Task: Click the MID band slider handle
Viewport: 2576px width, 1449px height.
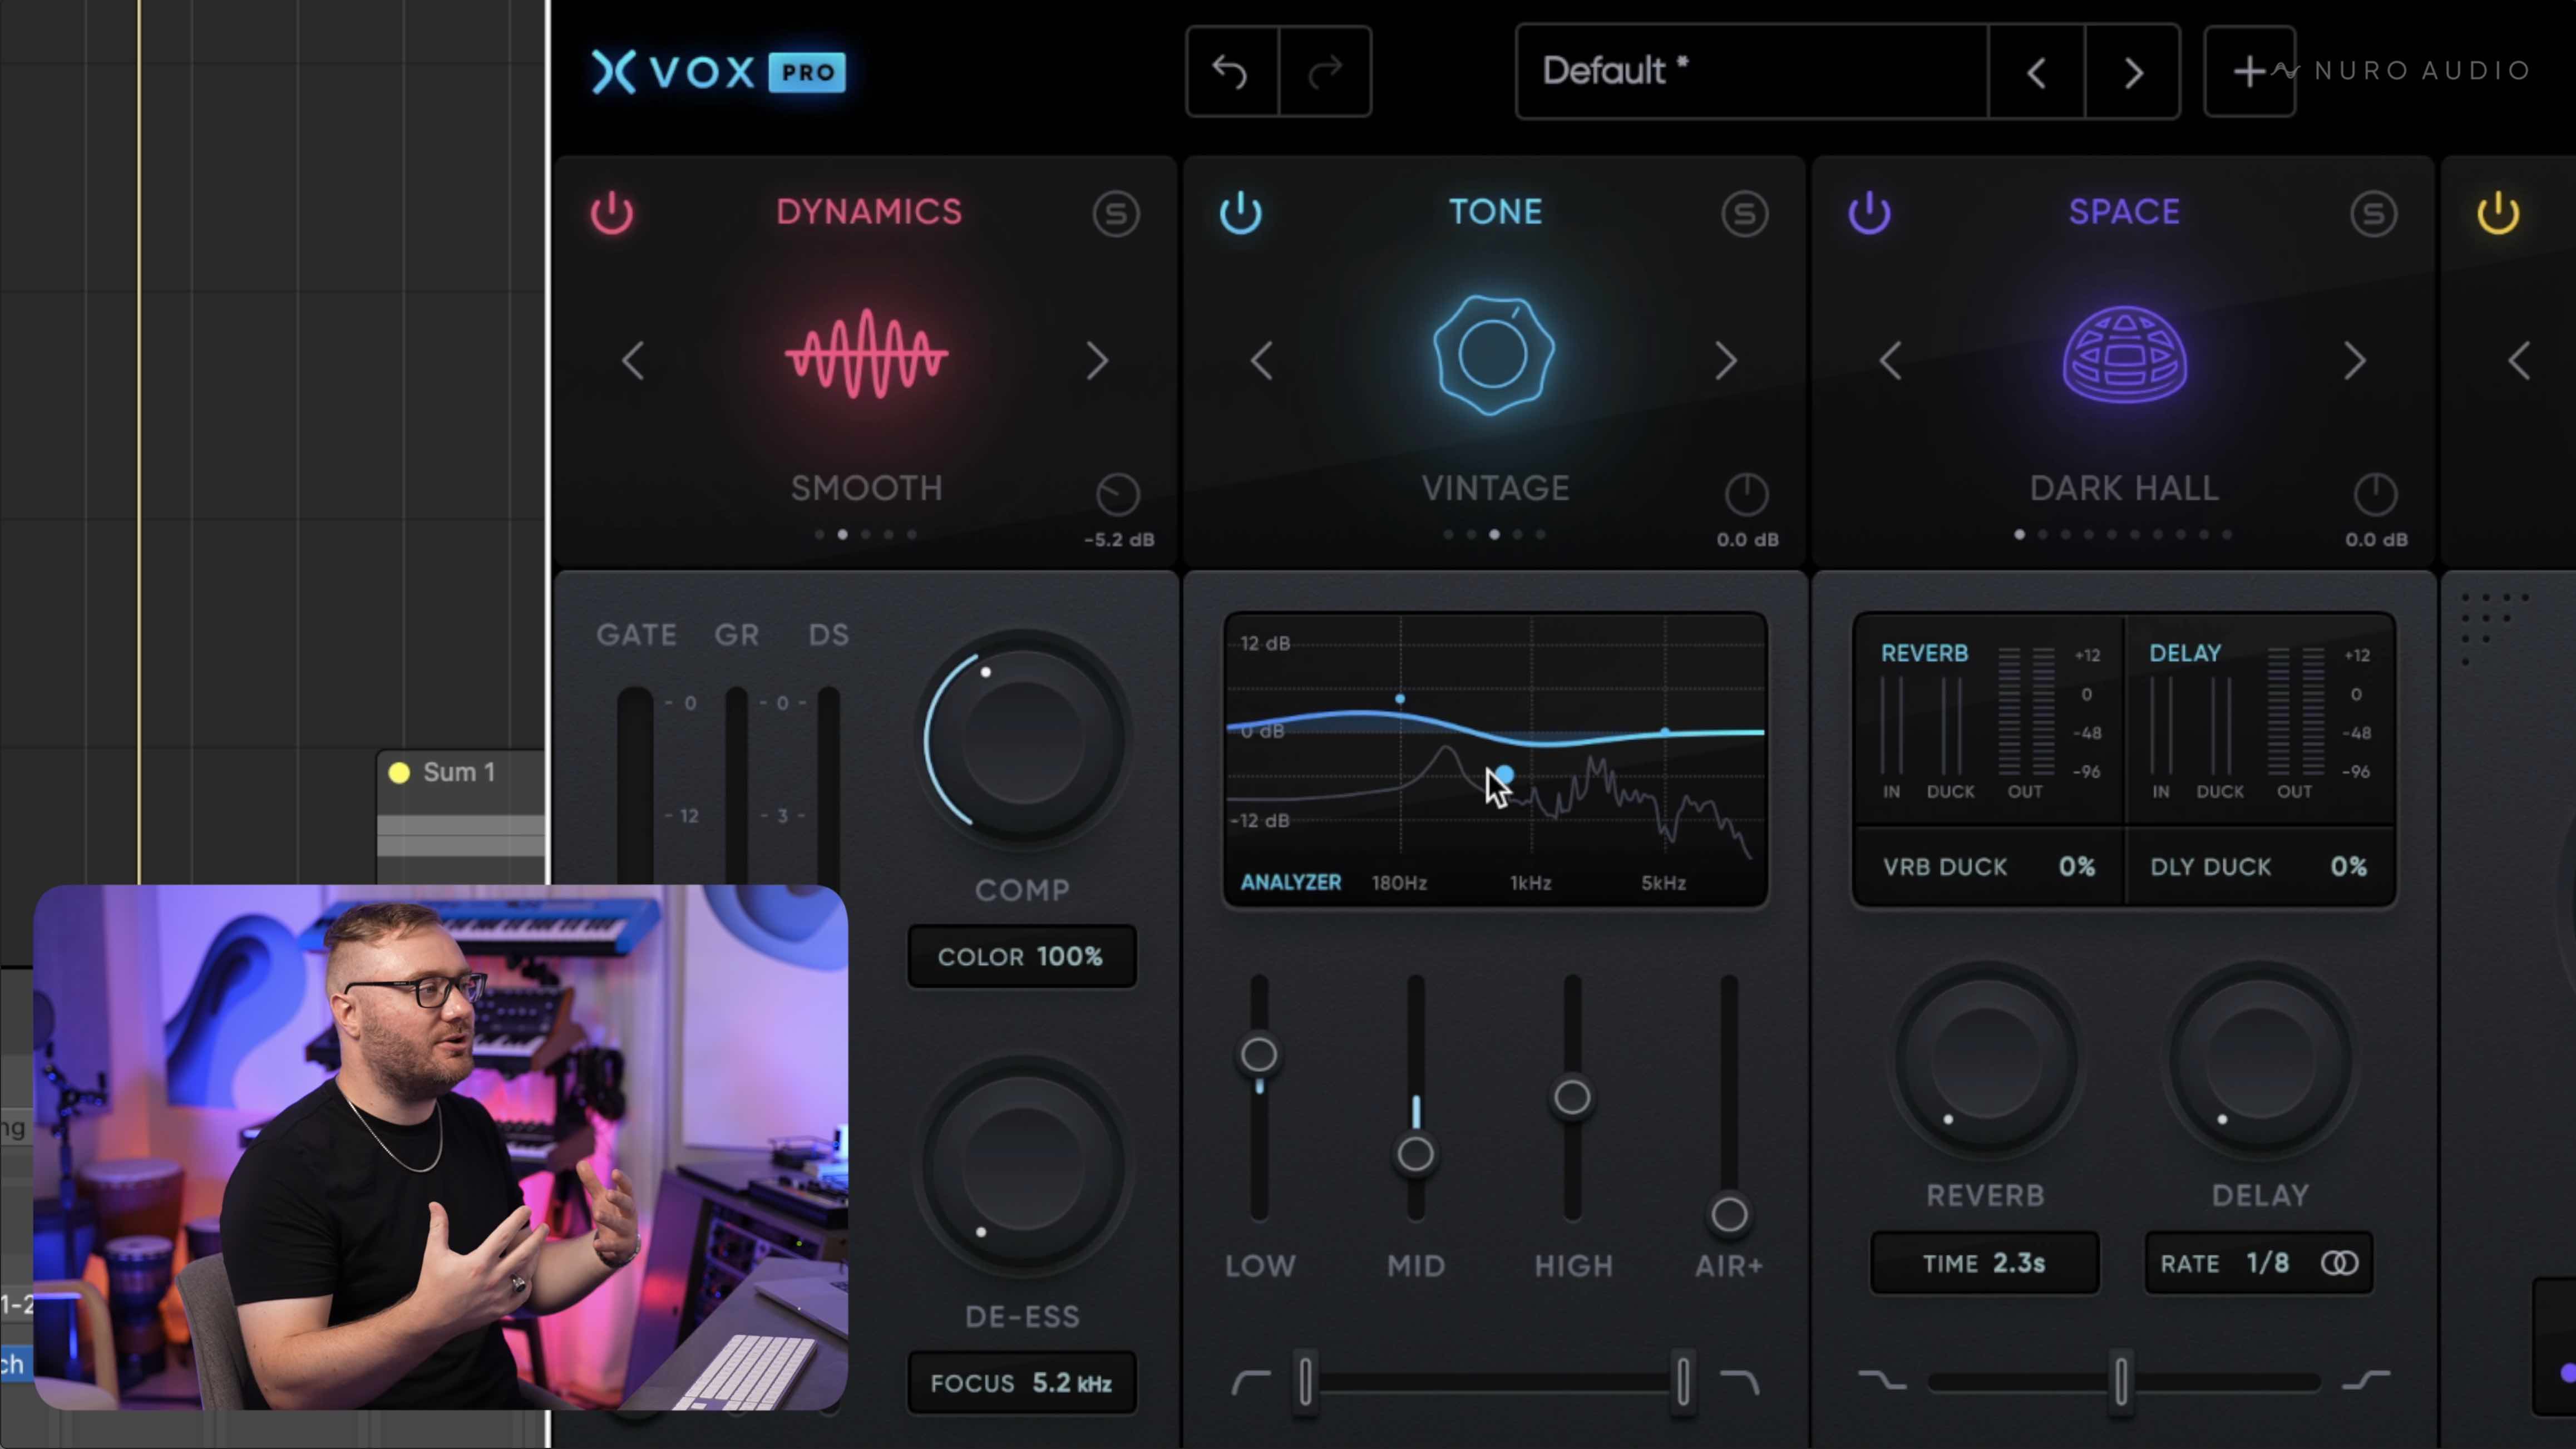Action: tap(1415, 1154)
